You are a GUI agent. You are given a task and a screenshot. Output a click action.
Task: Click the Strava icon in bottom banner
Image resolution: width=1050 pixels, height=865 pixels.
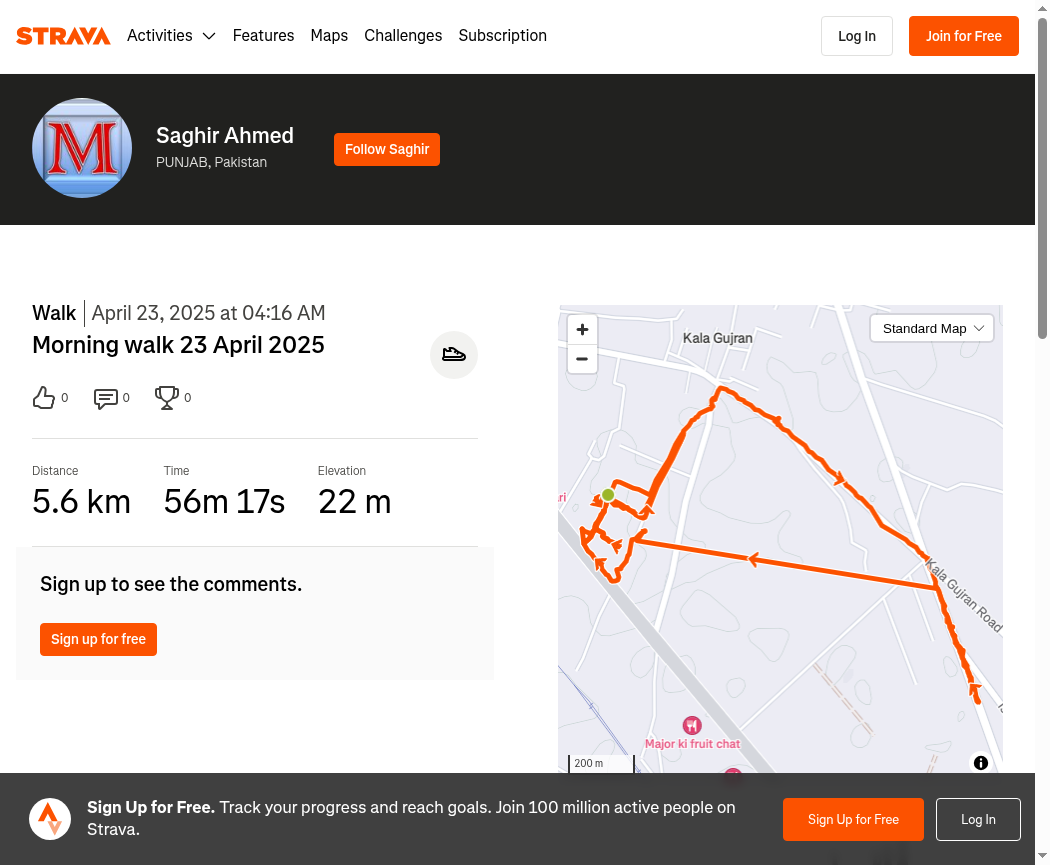pos(50,819)
